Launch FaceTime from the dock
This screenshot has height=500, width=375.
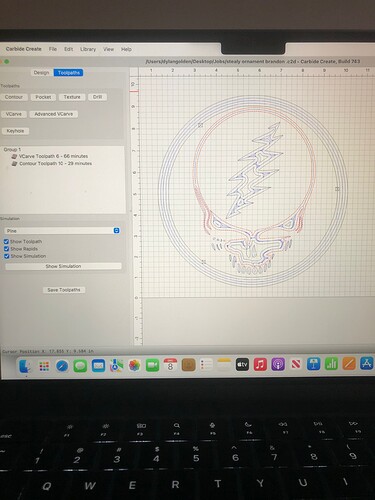coord(152,365)
